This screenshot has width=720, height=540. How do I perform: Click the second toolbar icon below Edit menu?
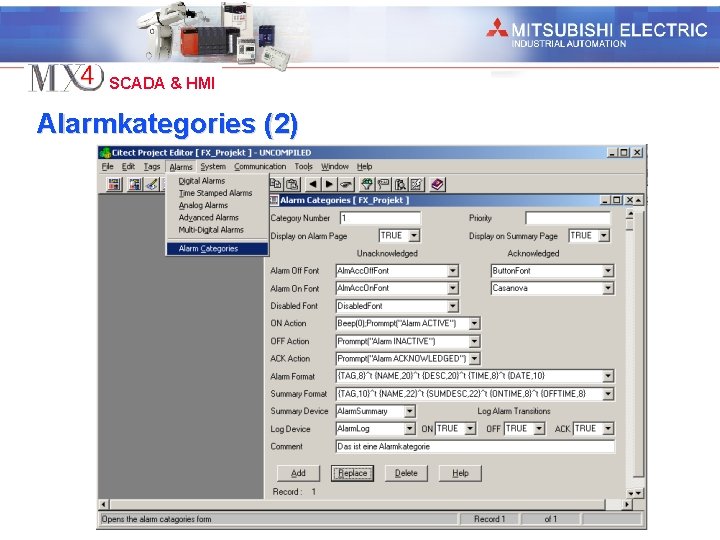[x=135, y=185]
